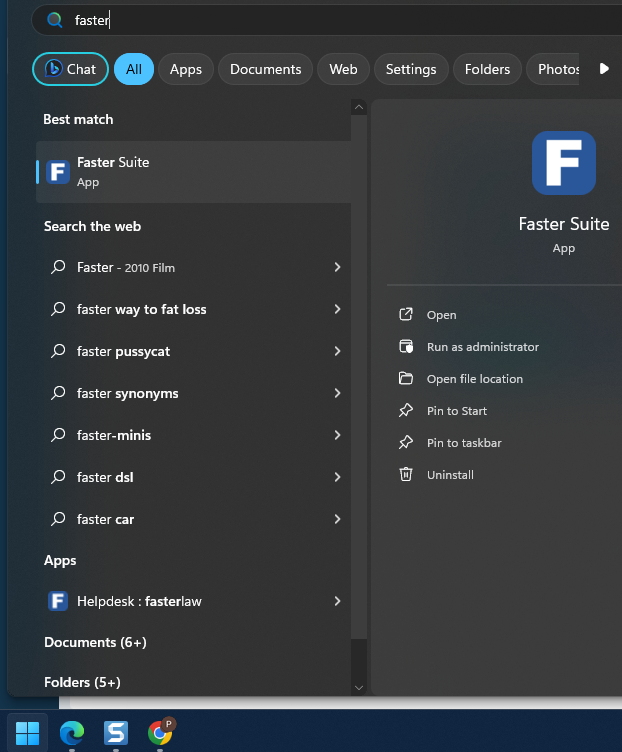Image resolution: width=622 pixels, height=752 pixels.
Task: Click magnifier icon beside 'faster synonyms'
Action: click(58, 393)
